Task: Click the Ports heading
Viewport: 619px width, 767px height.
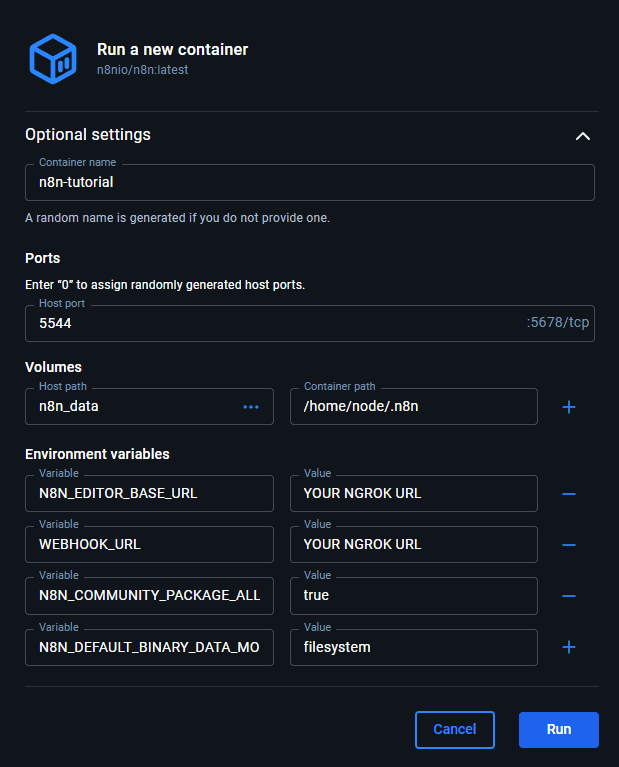Action: pyautogui.click(x=43, y=258)
